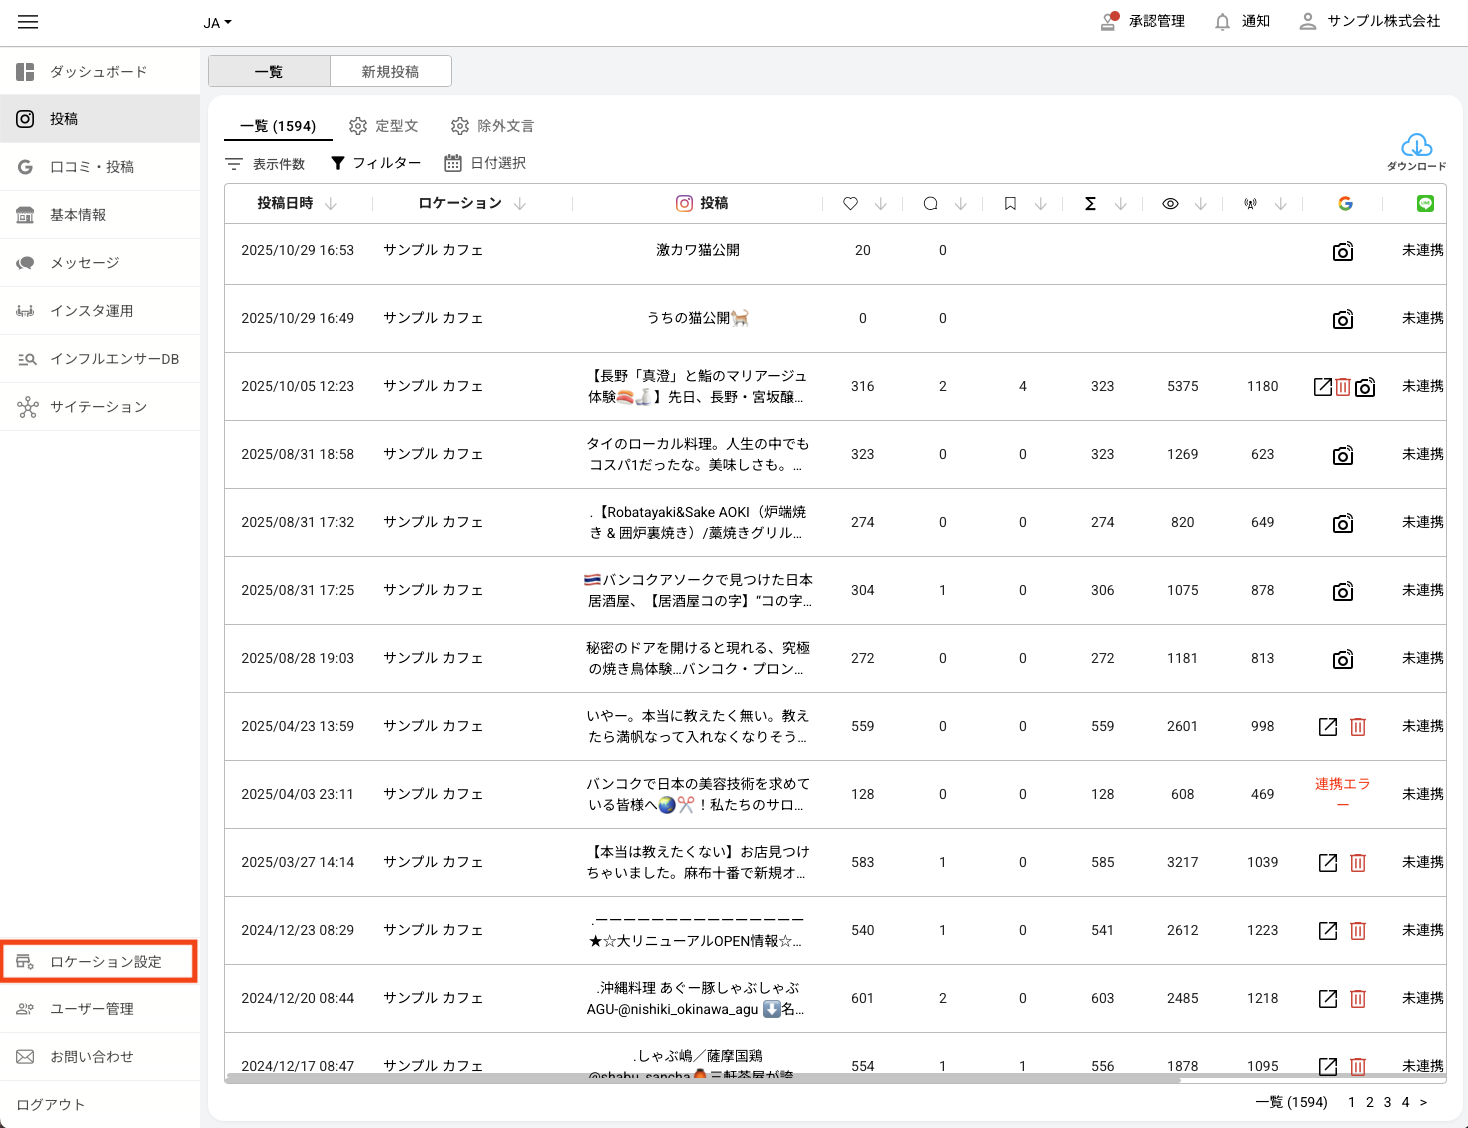Click the notification bell icon

click(1222, 22)
